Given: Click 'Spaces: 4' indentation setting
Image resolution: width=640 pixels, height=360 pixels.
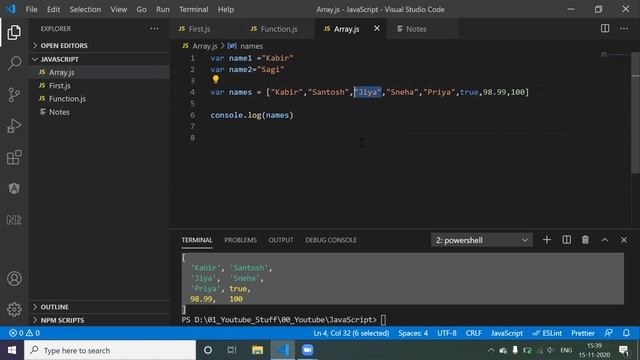Looking at the screenshot, I should (x=413, y=333).
